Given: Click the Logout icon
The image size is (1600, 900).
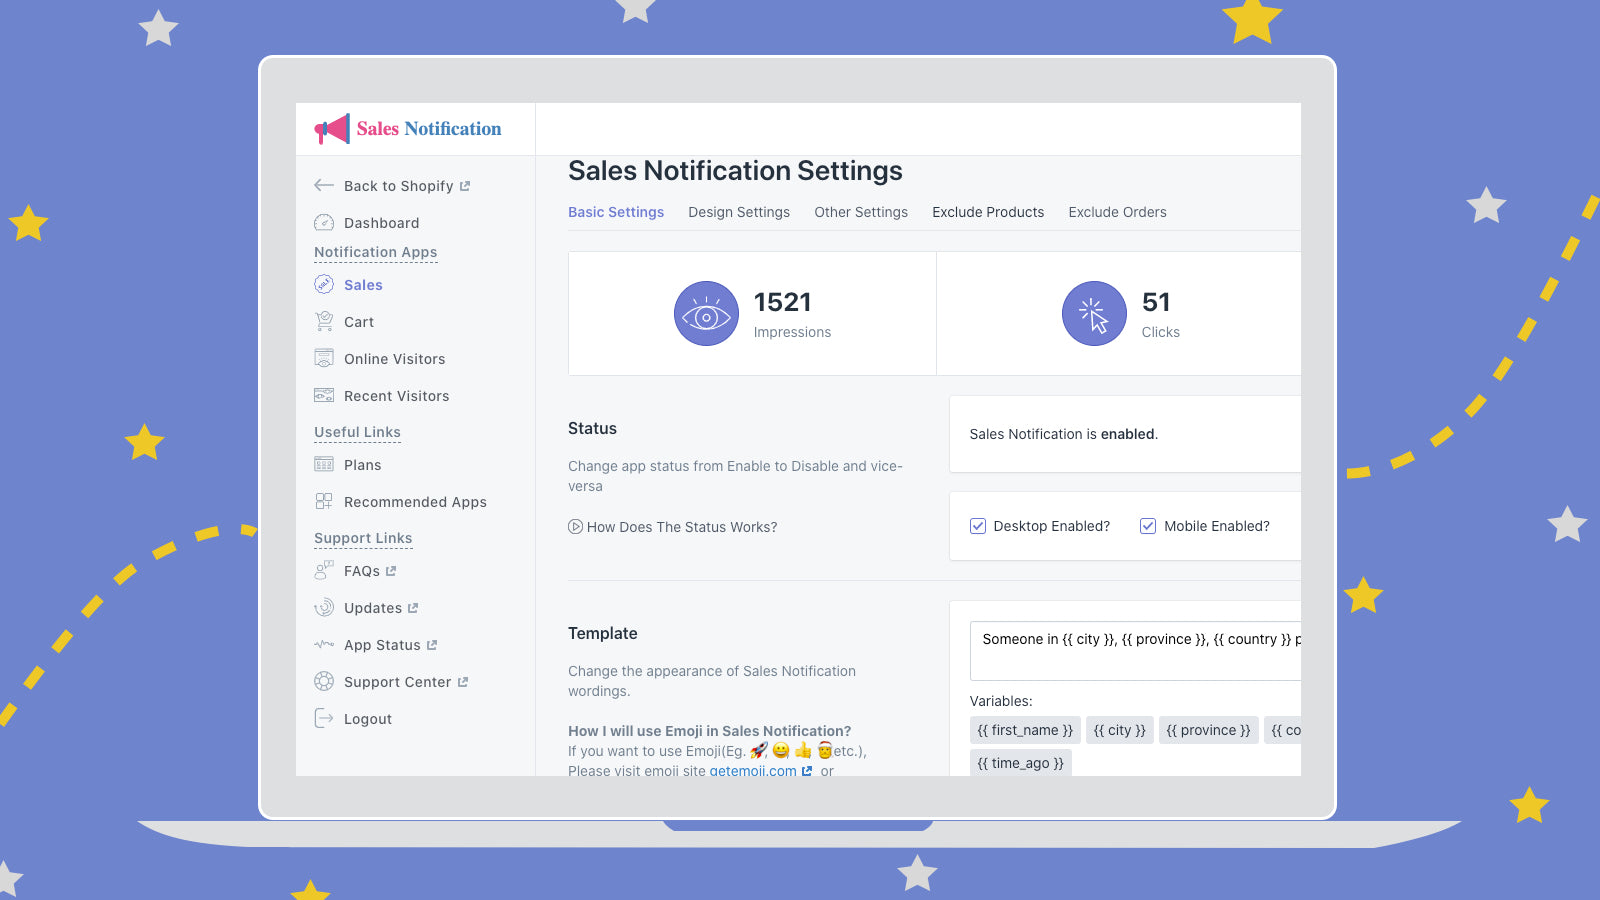Looking at the screenshot, I should [324, 719].
